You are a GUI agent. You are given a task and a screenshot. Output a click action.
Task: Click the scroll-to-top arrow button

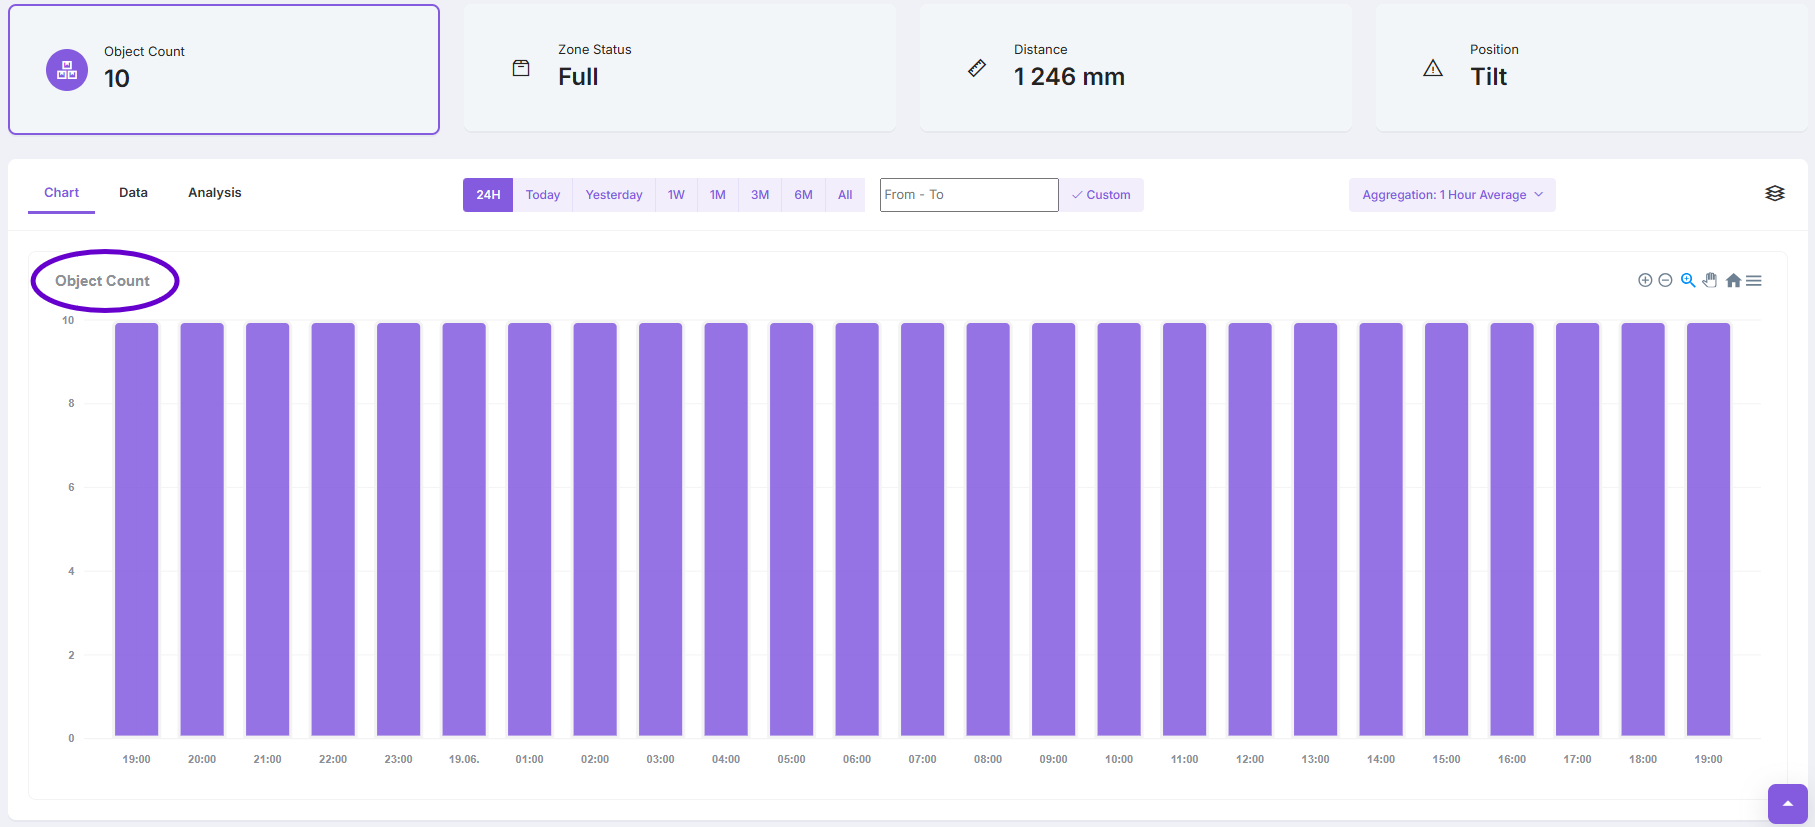[1787, 803]
